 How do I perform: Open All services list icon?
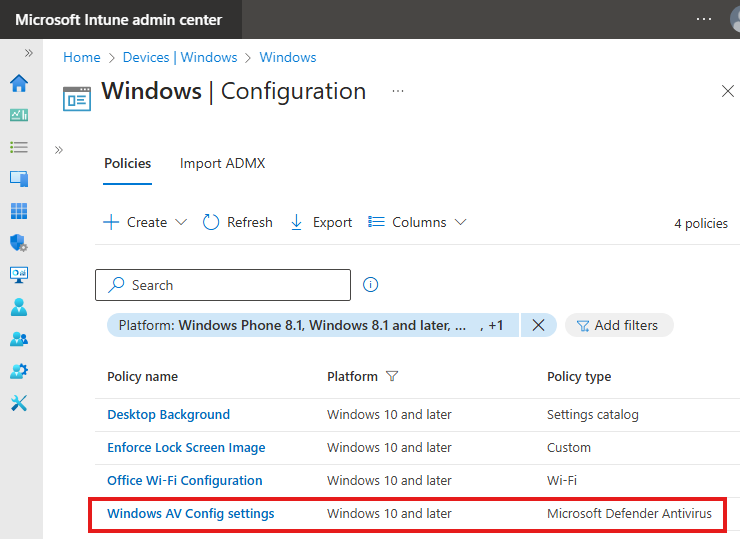(x=19, y=147)
